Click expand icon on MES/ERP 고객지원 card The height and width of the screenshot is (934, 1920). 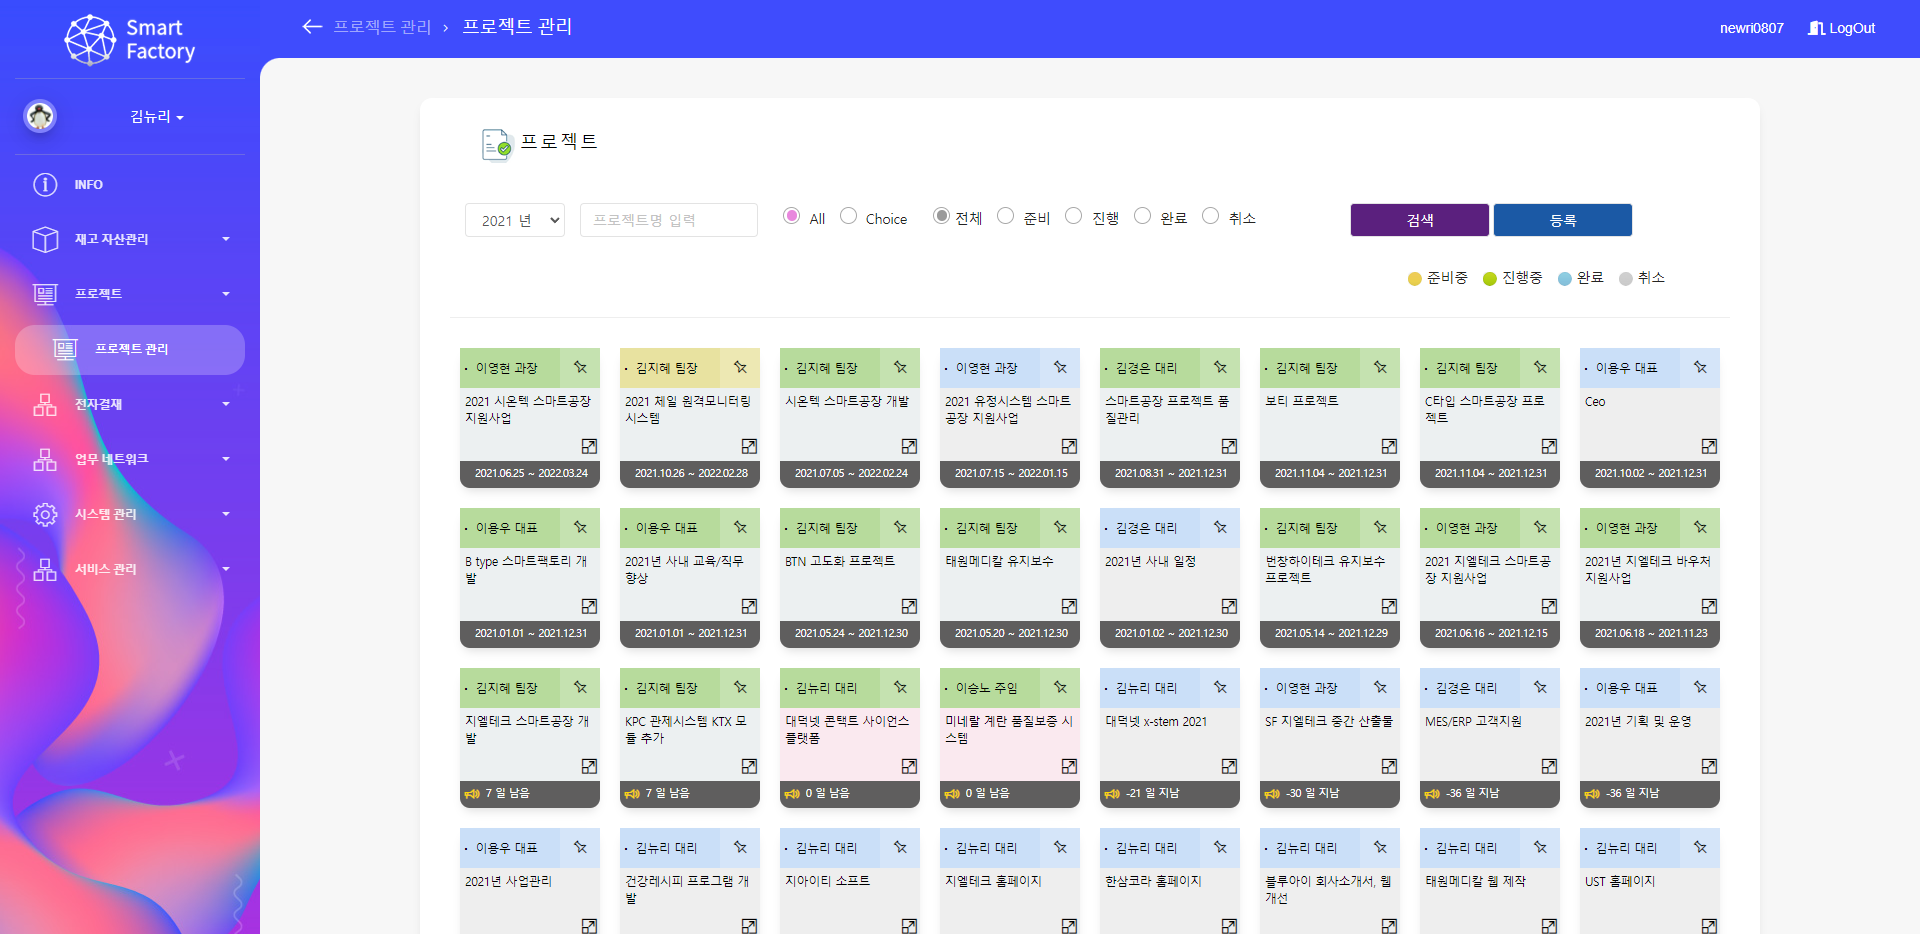1549,766
